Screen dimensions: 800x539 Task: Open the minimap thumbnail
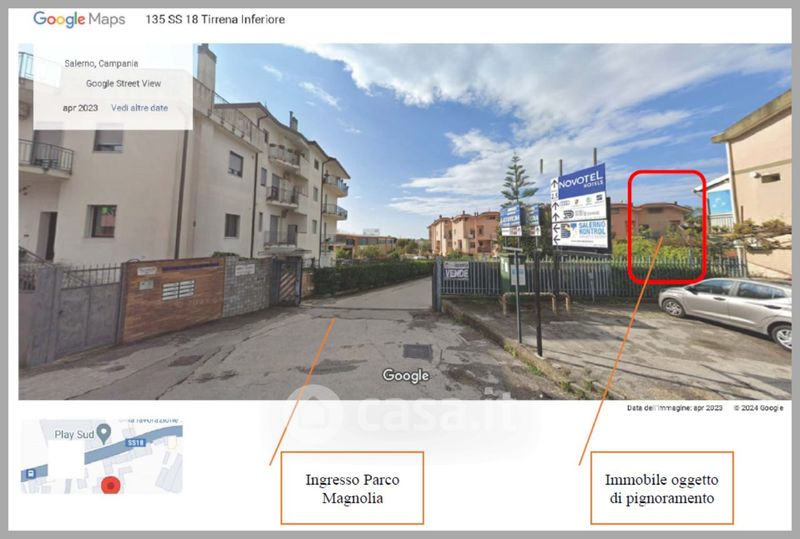(x=102, y=457)
